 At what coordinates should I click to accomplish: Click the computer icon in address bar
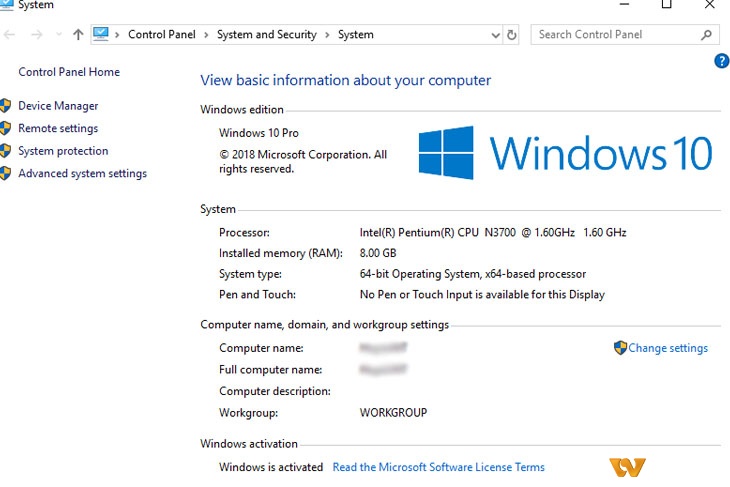click(101, 34)
